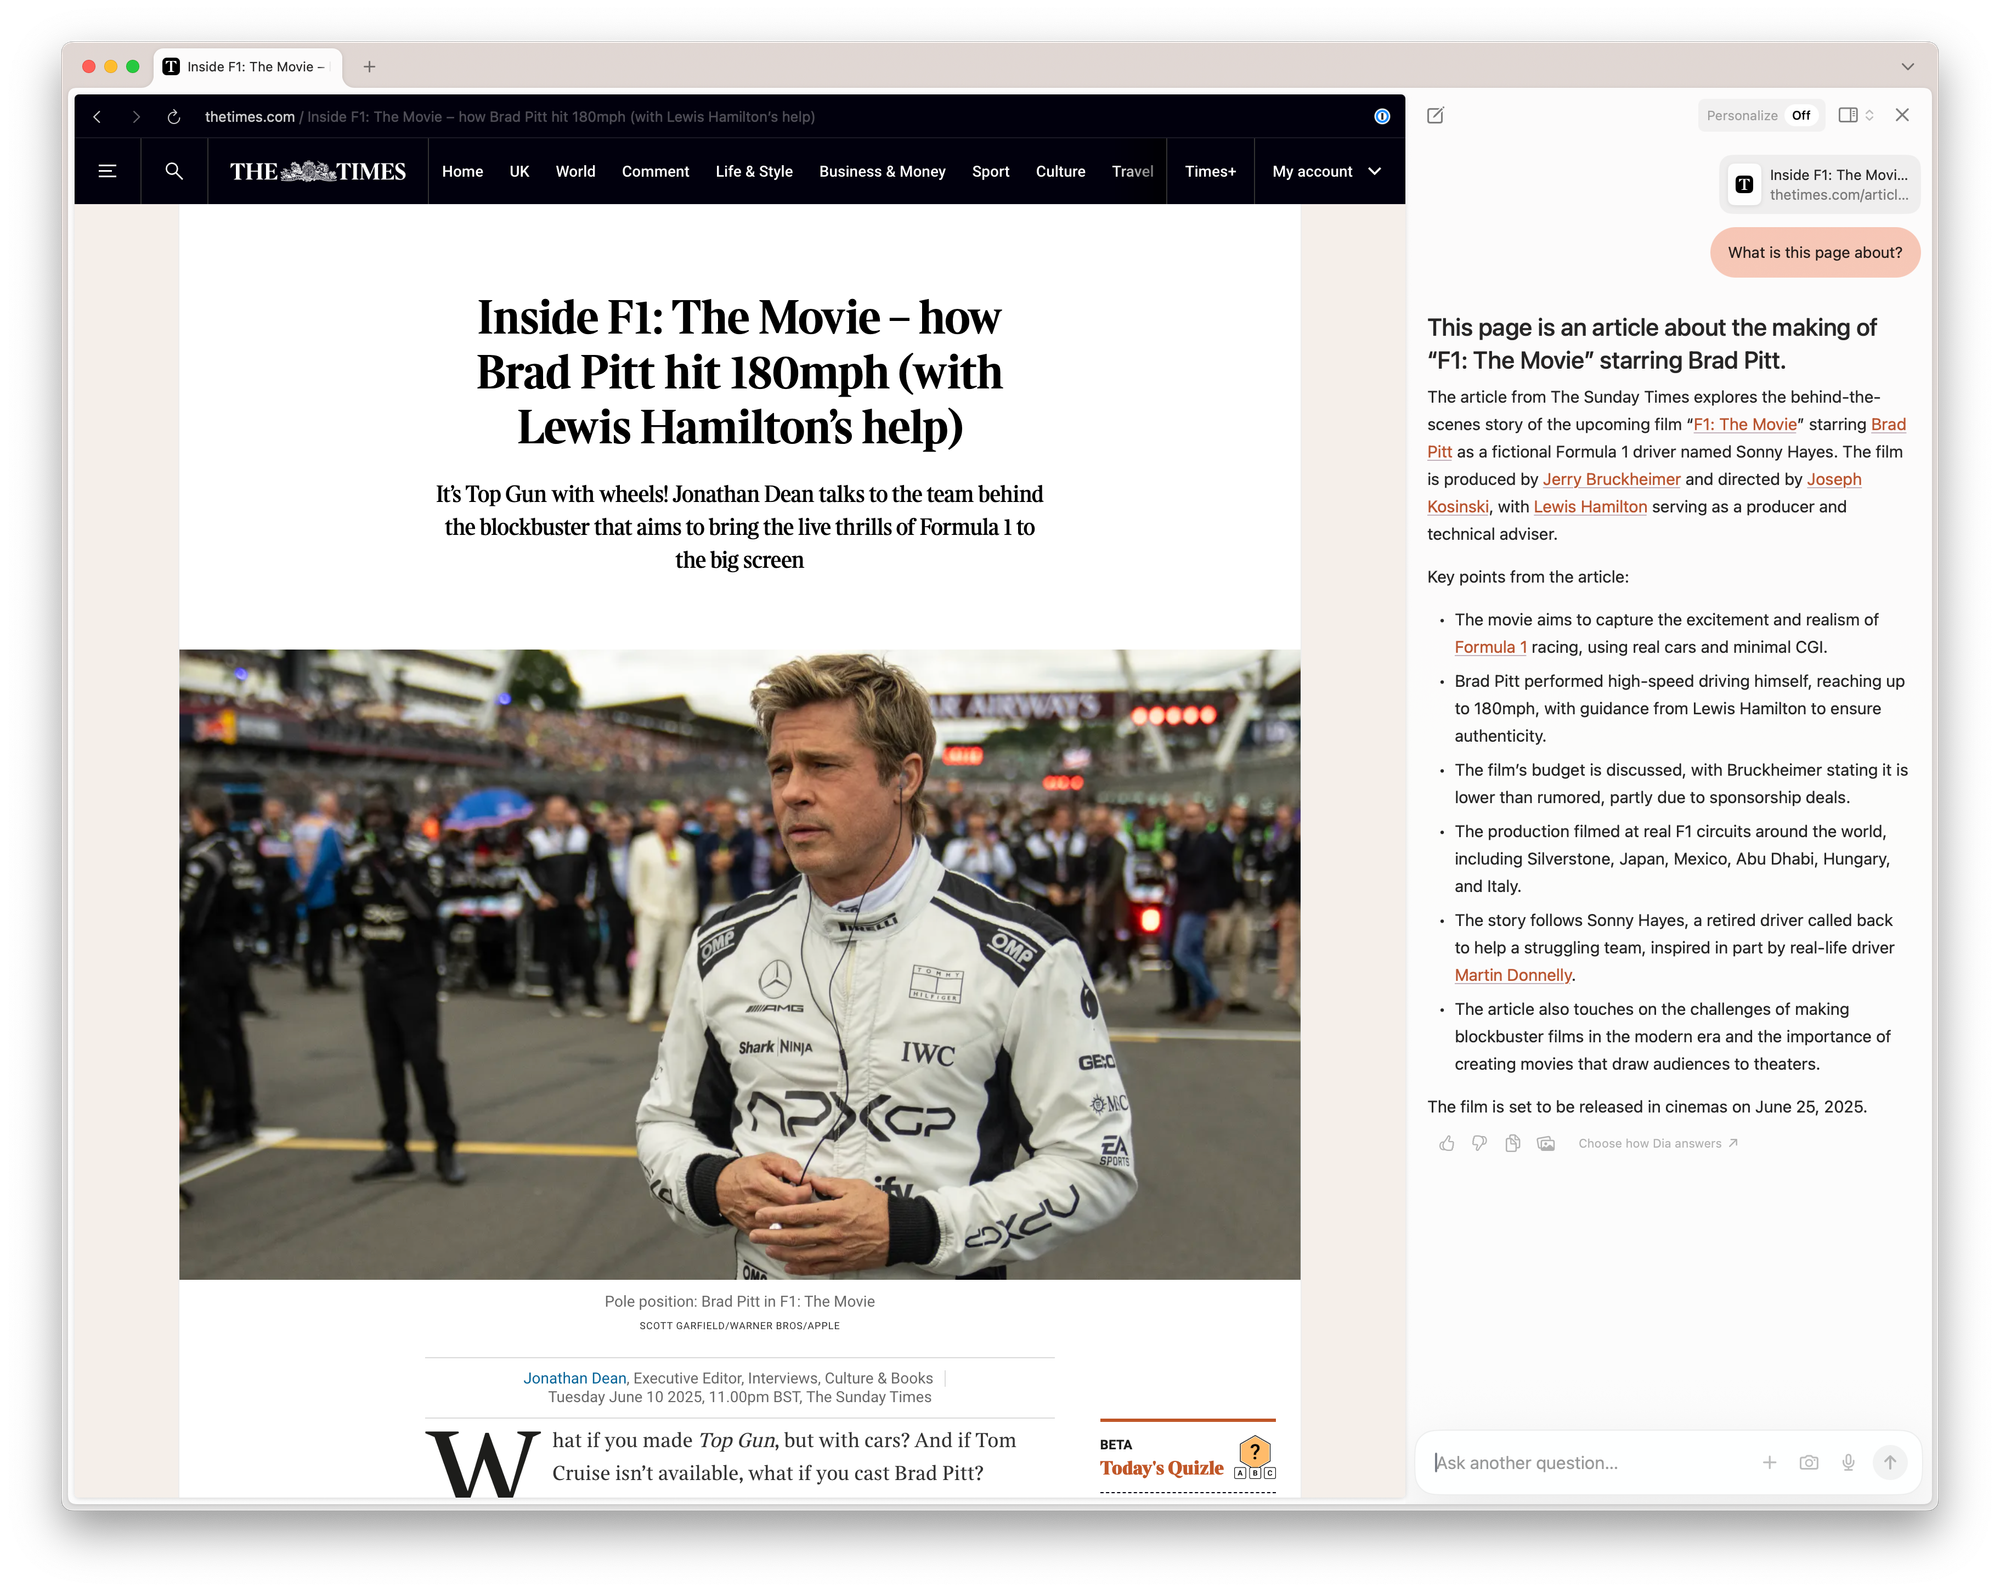Attach content with the plus icon in chat input

1769,1463
